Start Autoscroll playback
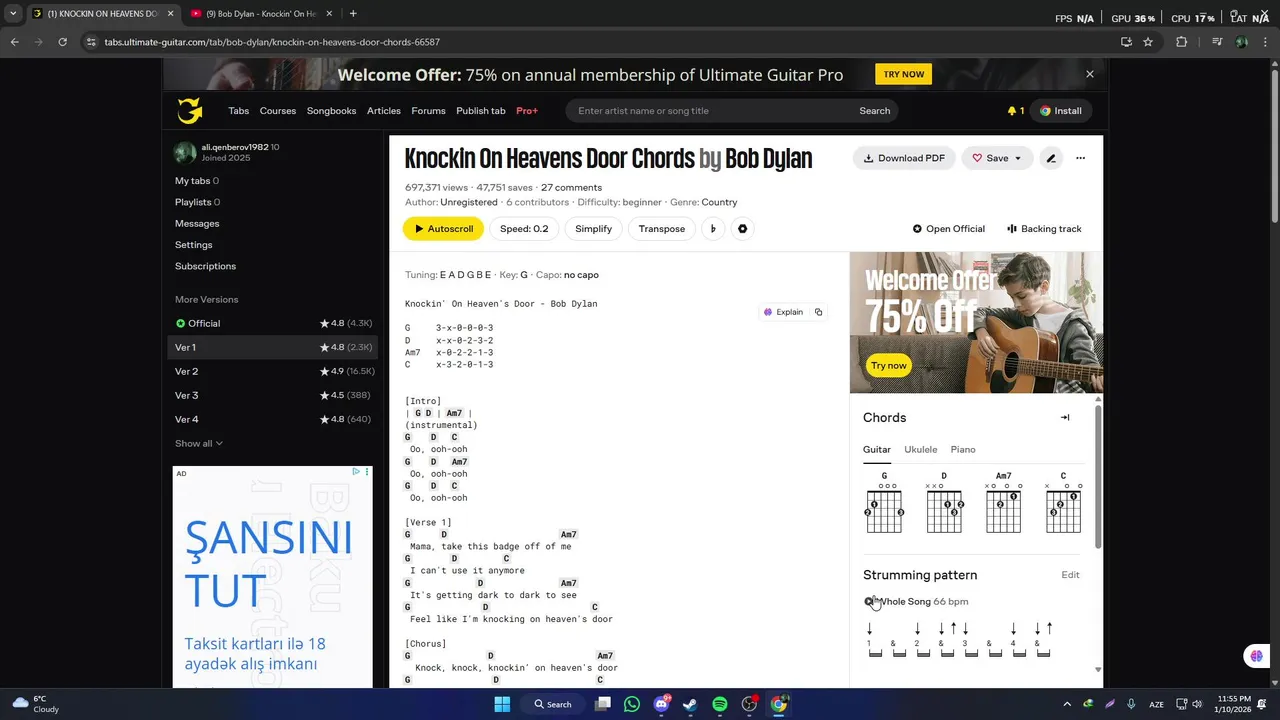The image size is (1280, 720). click(443, 229)
